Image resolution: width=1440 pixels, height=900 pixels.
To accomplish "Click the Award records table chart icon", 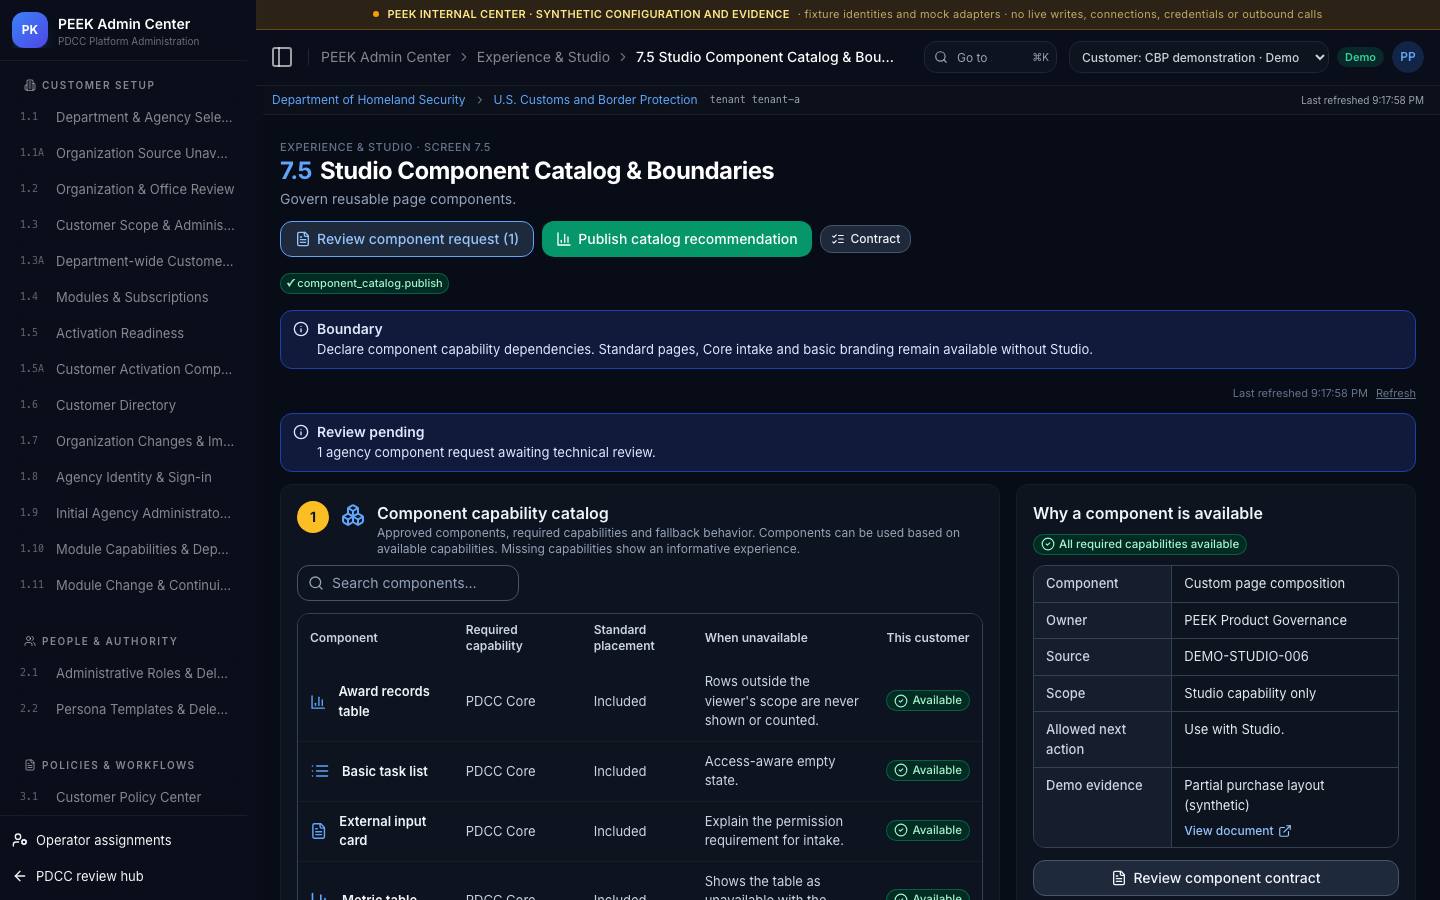I will (x=318, y=702).
